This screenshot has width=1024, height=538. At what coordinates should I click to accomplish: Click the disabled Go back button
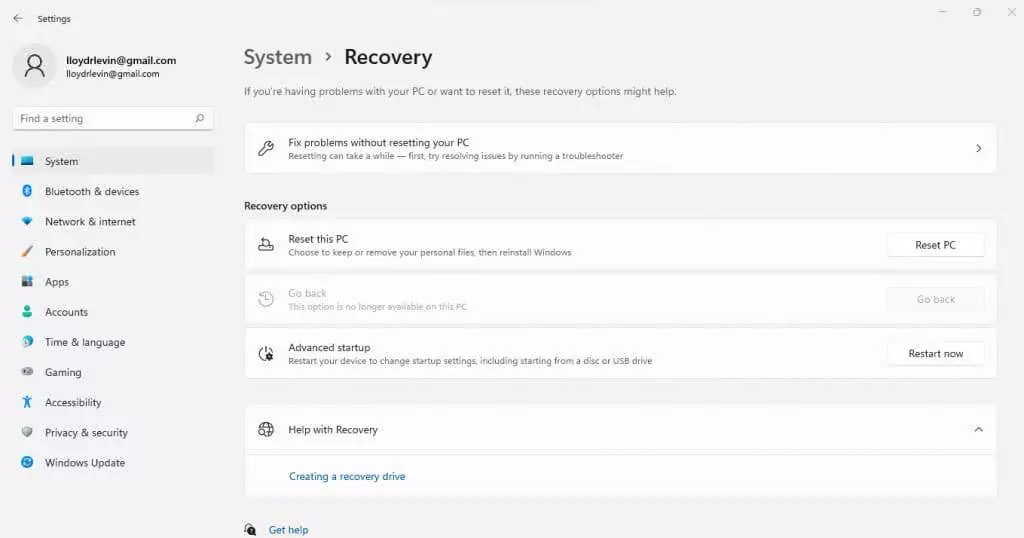(x=935, y=299)
